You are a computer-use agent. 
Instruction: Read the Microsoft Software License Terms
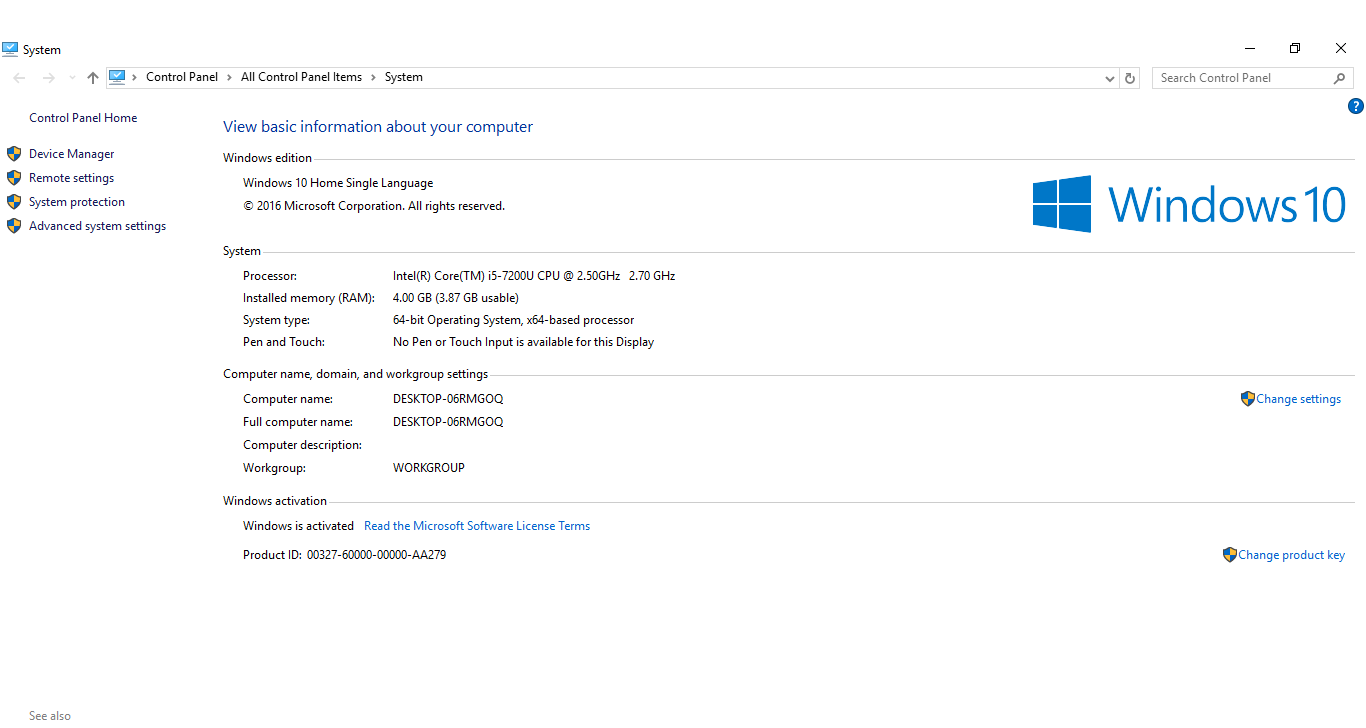(477, 526)
